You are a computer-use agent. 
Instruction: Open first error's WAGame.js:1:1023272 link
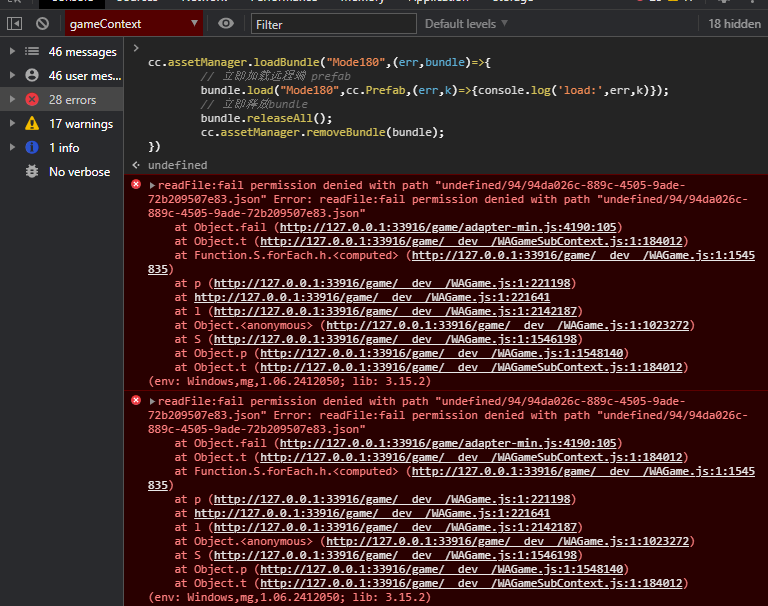click(507, 325)
